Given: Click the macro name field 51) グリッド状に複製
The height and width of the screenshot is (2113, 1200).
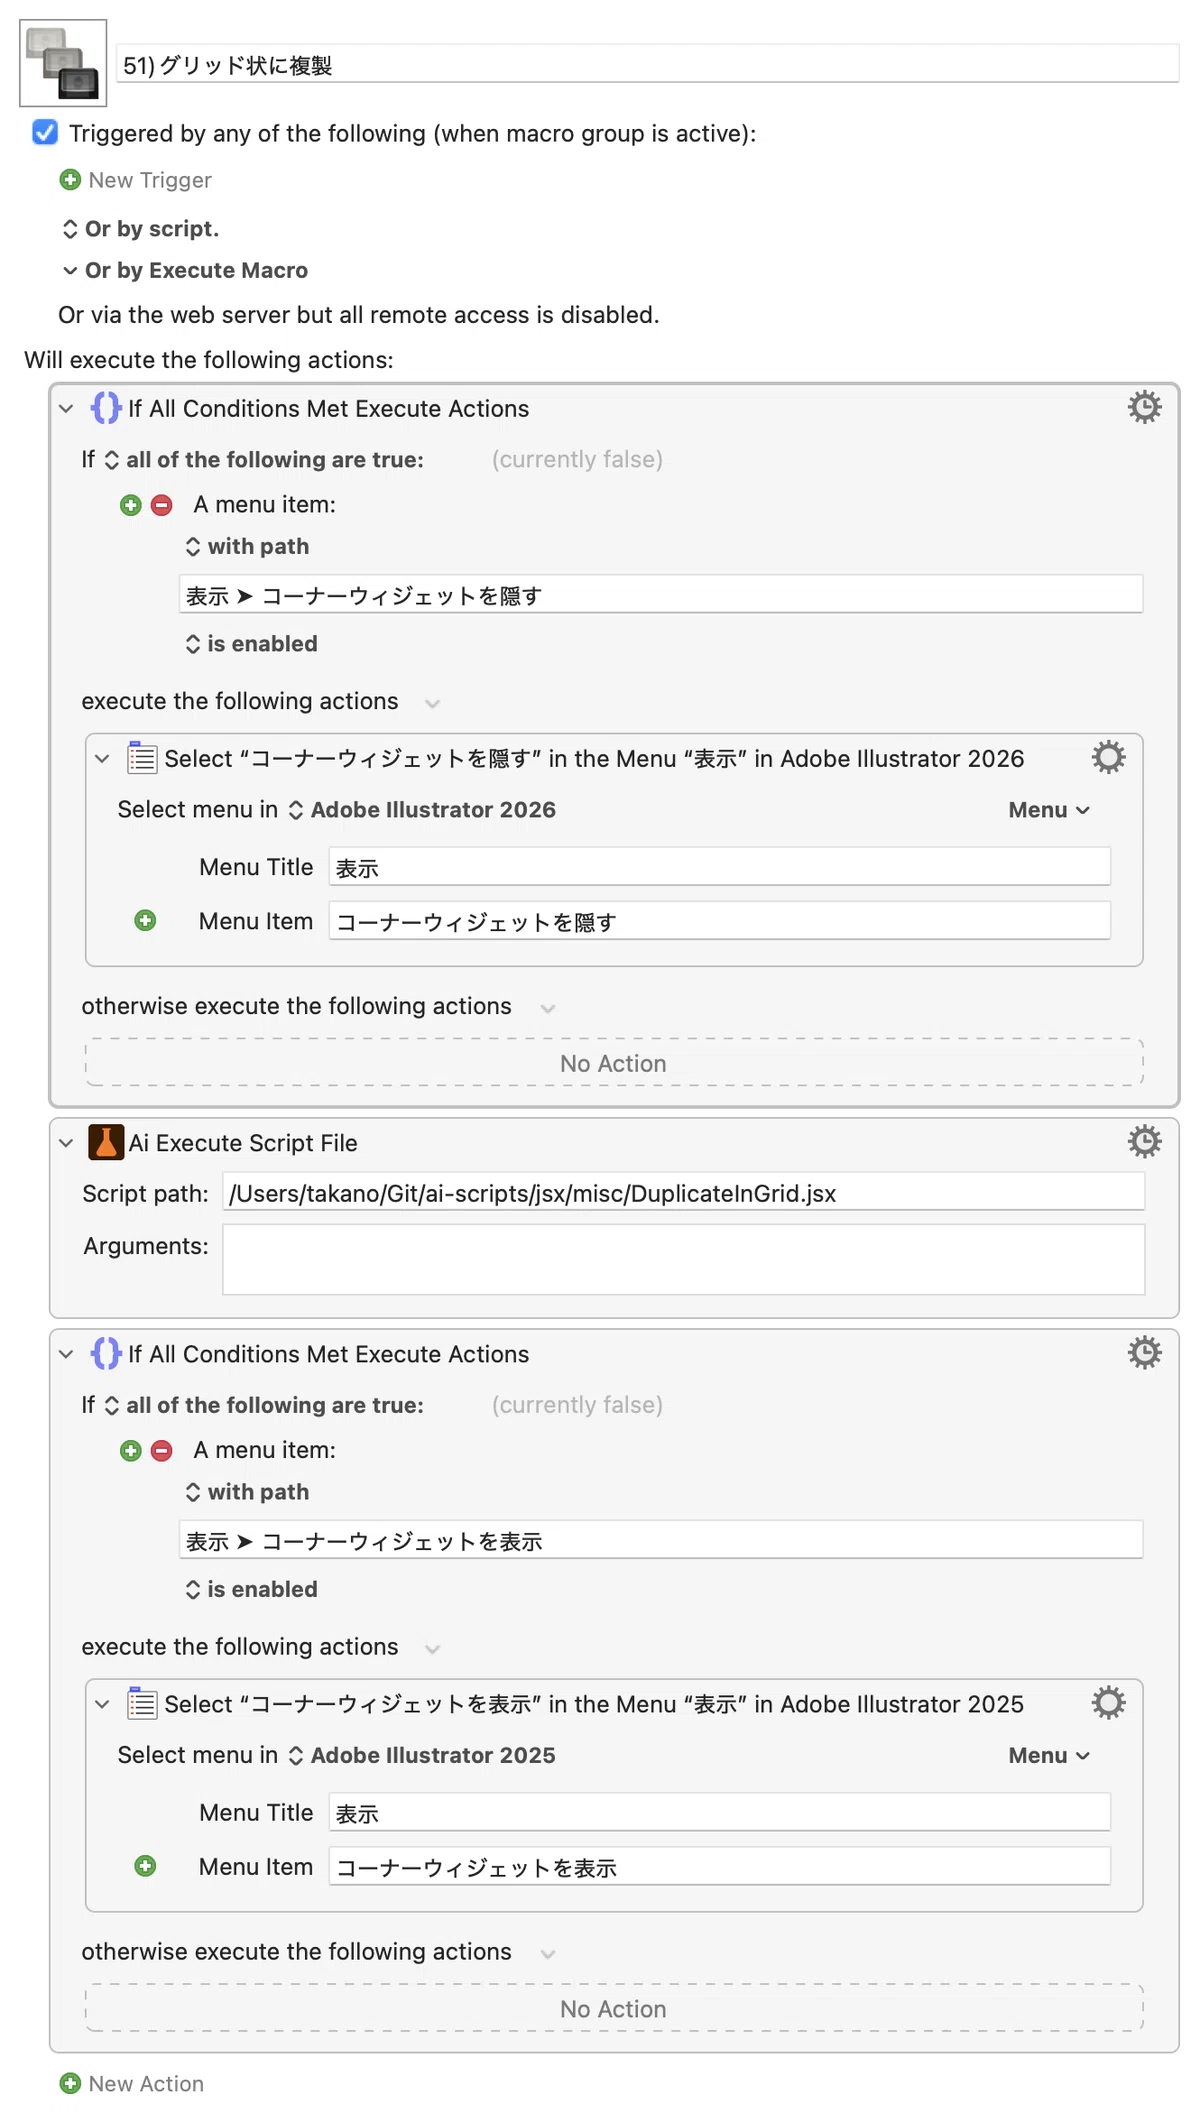Looking at the screenshot, I should click(x=648, y=65).
